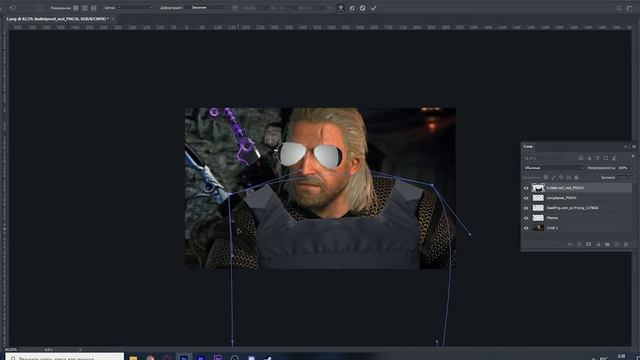Select the 2.png document tab

pos(57,19)
